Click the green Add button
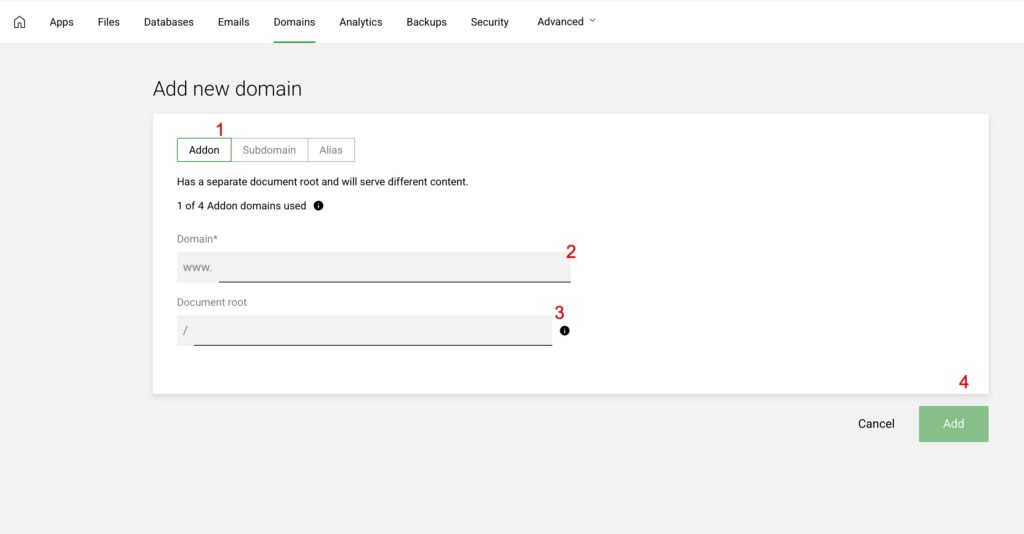This screenshot has height=534, width=1024. [x=953, y=424]
